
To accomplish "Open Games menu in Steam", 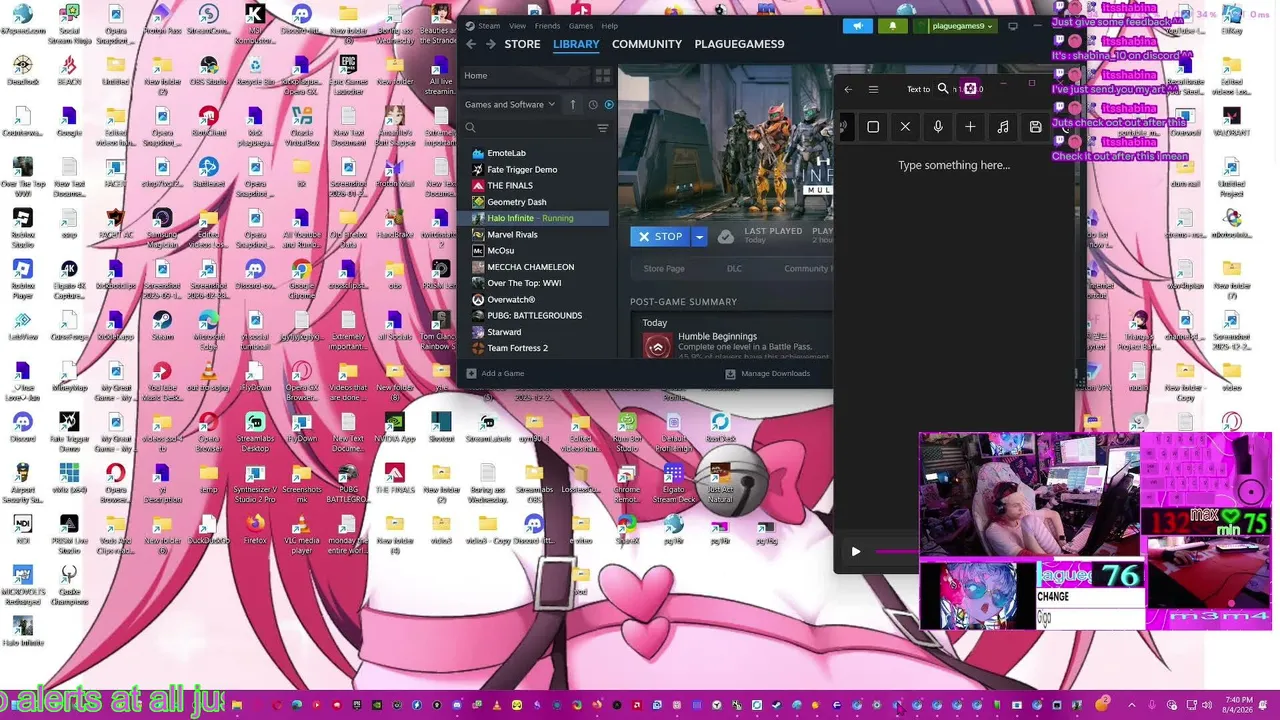I will [581, 26].
